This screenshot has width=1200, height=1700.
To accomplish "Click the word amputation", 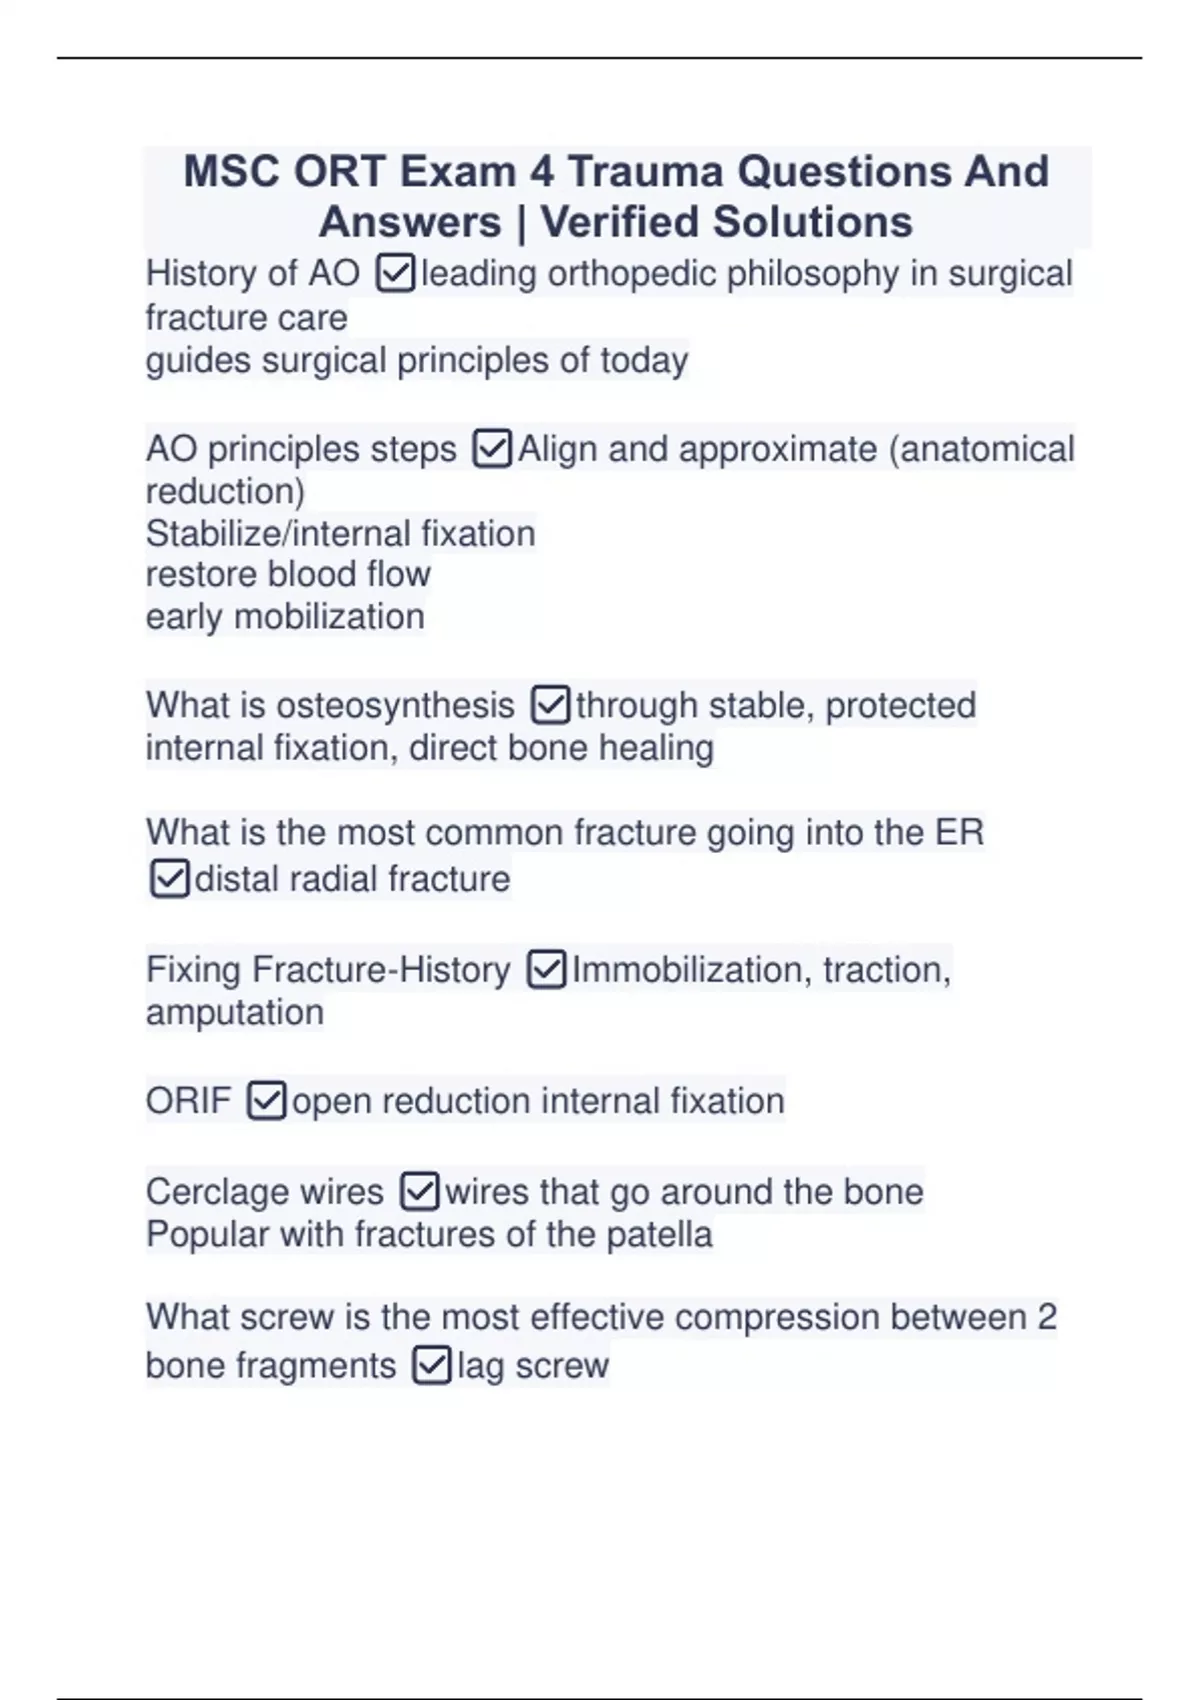I will coord(235,1012).
